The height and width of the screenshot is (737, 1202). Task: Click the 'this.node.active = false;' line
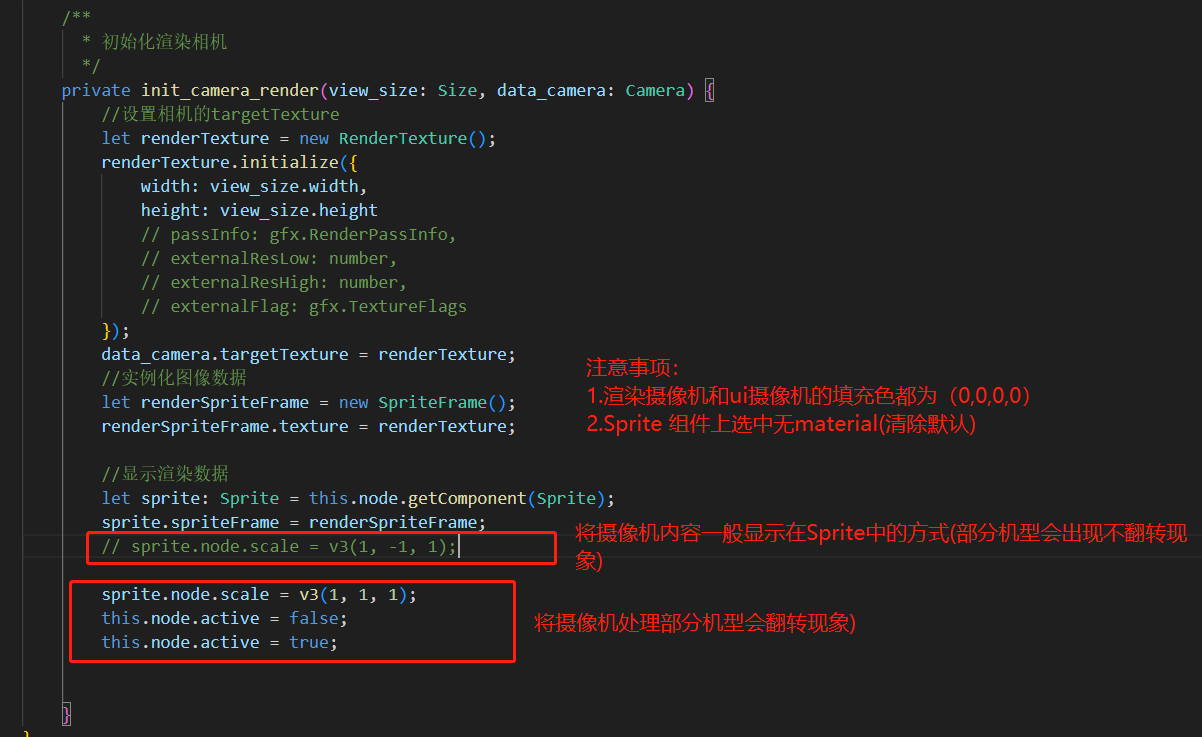(x=225, y=618)
